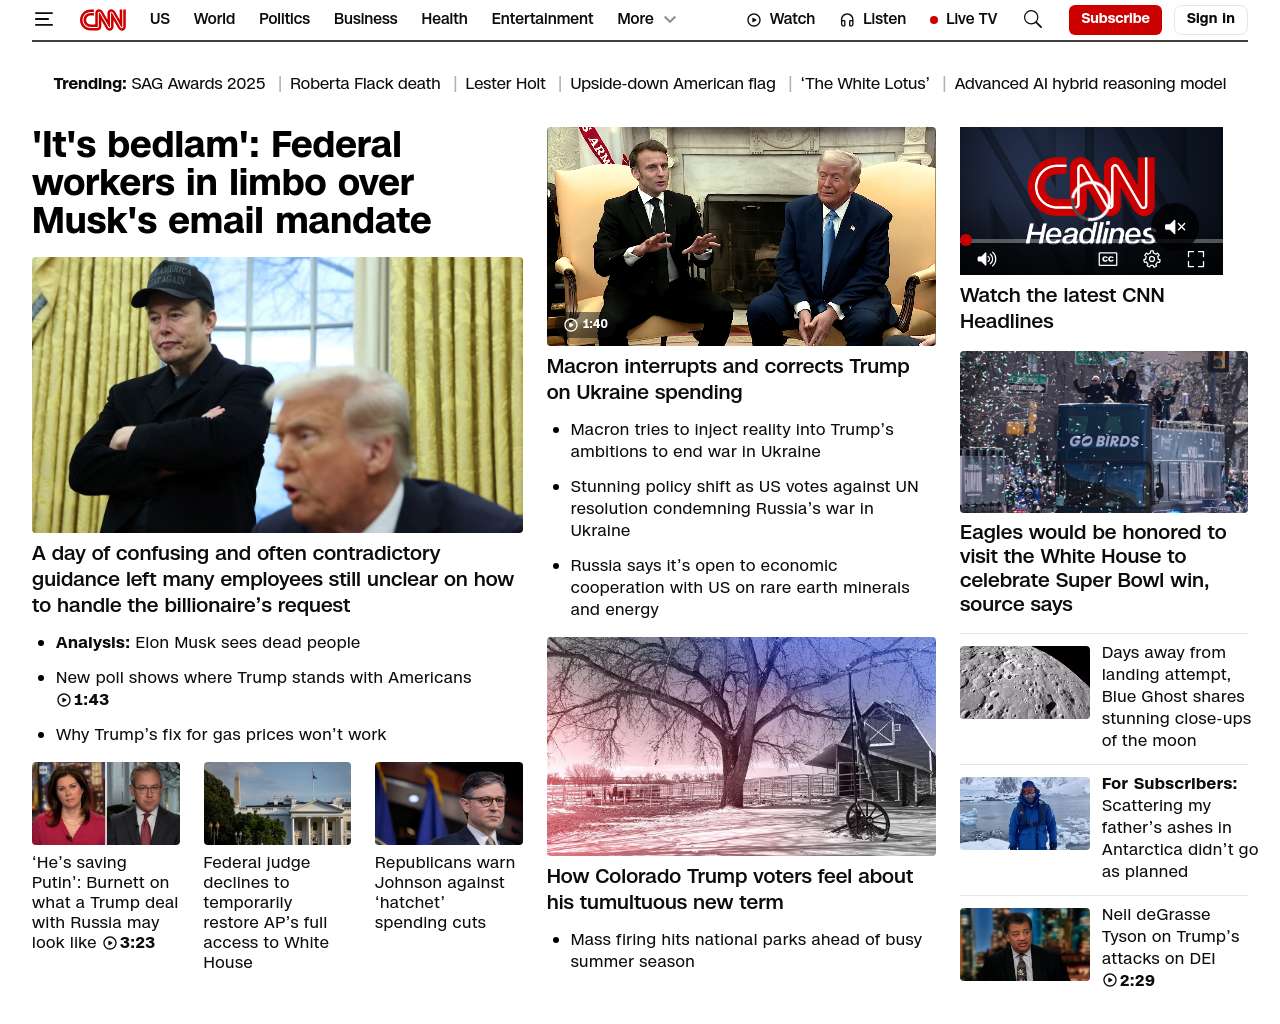Open A day of confusing guidance subheadline

point(273,579)
